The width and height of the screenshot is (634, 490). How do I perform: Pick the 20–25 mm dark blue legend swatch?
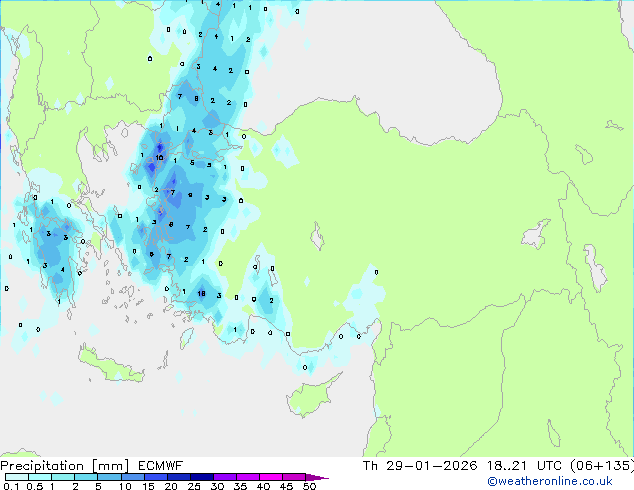[178, 477]
